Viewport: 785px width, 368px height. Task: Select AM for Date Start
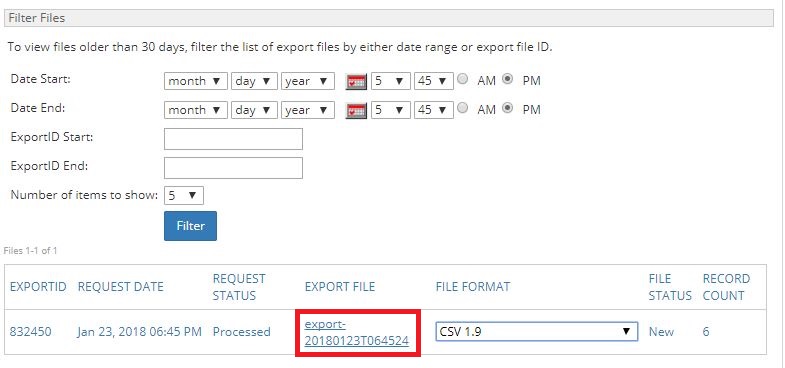(463, 79)
